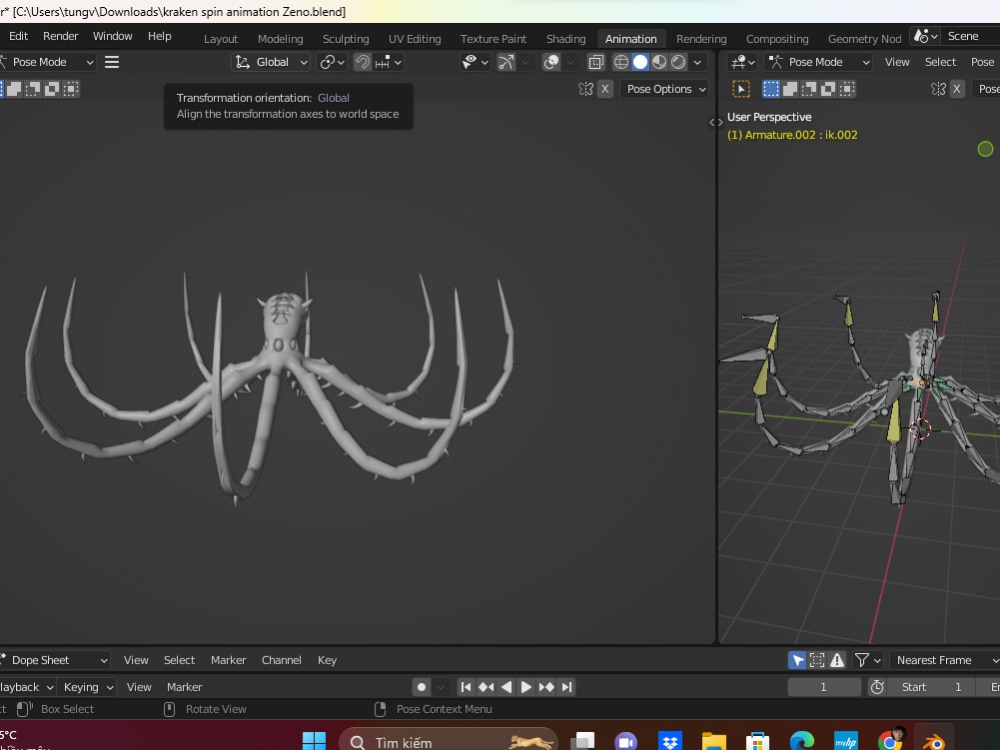Toggle viewport overlays in left viewport
The height and width of the screenshot is (750, 1000).
[551, 62]
